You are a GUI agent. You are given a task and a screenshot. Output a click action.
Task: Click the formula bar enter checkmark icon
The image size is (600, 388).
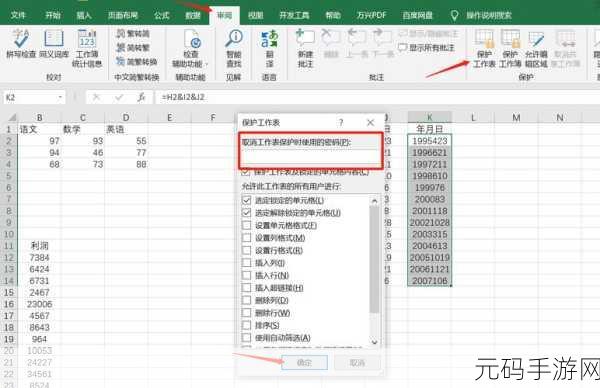tap(119, 98)
